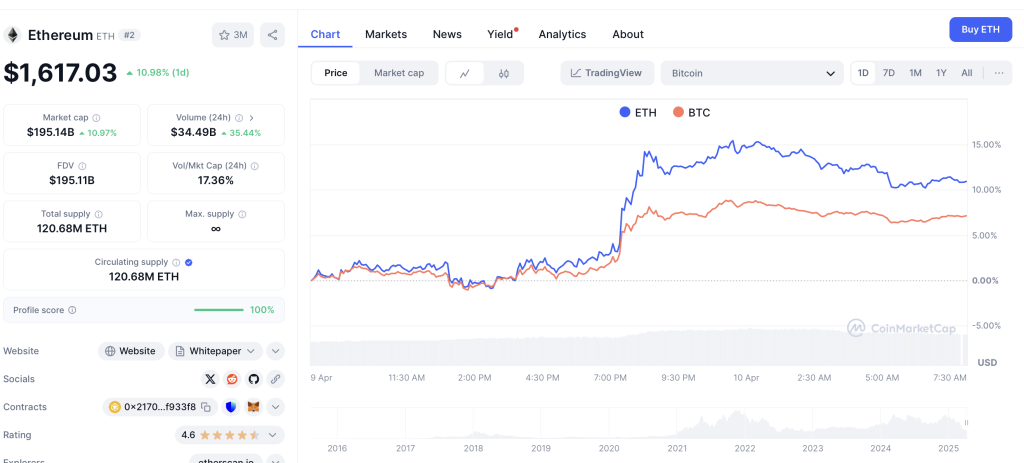1024x463 pixels.
Task: Expand the Rating 4.6 dropdown
Action: coord(230,435)
